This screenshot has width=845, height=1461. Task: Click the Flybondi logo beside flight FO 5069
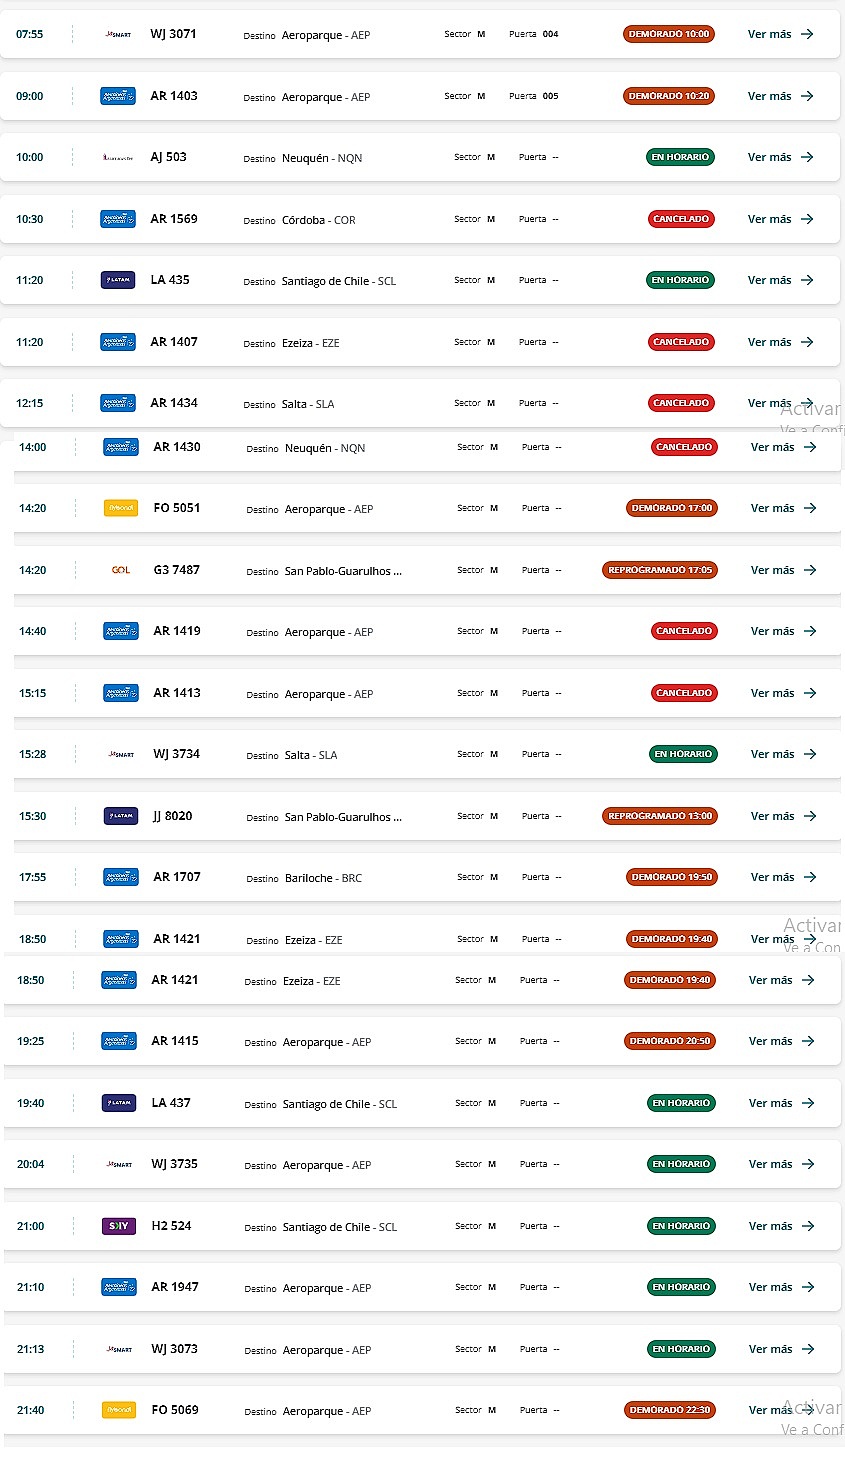119,1411
